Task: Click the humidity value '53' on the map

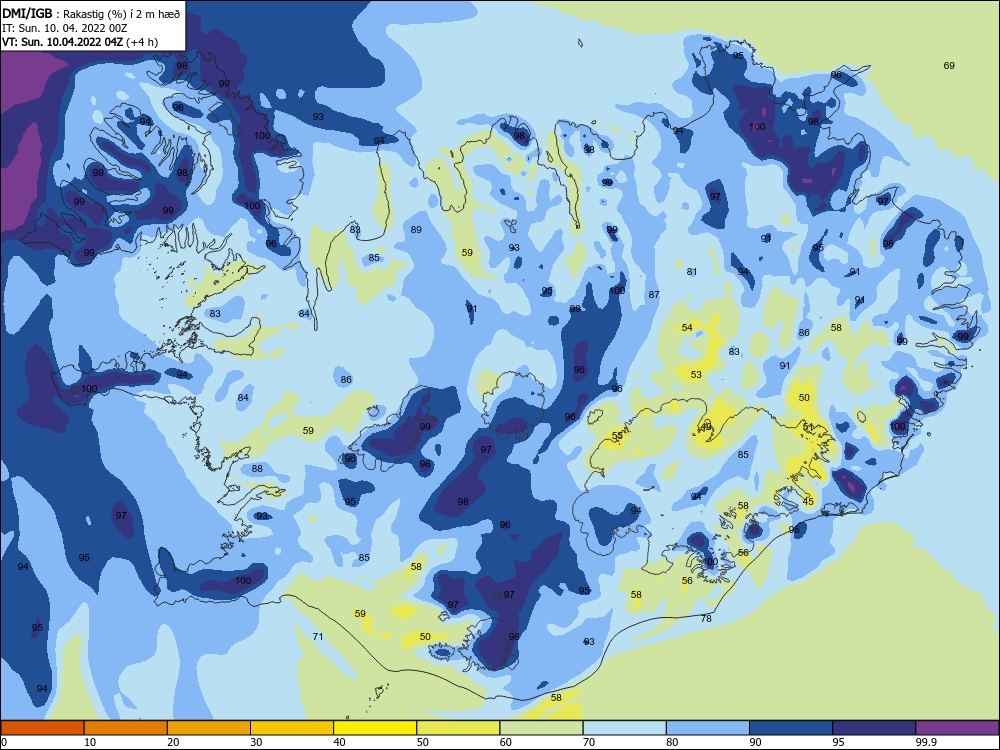Action: pyautogui.click(x=696, y=375)
